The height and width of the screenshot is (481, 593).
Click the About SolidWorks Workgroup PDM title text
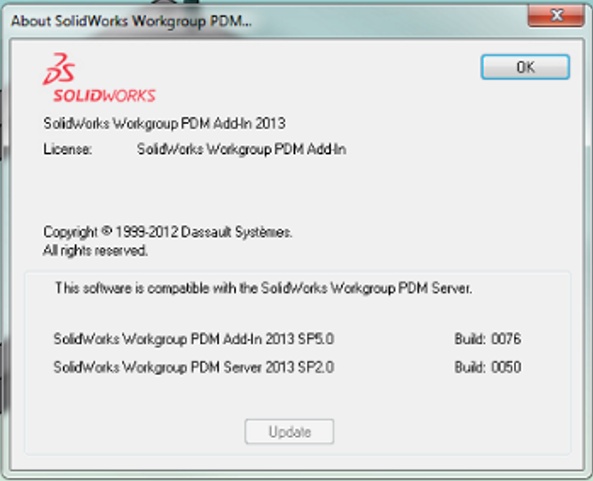pyautogui.click(x=131, y=21)
